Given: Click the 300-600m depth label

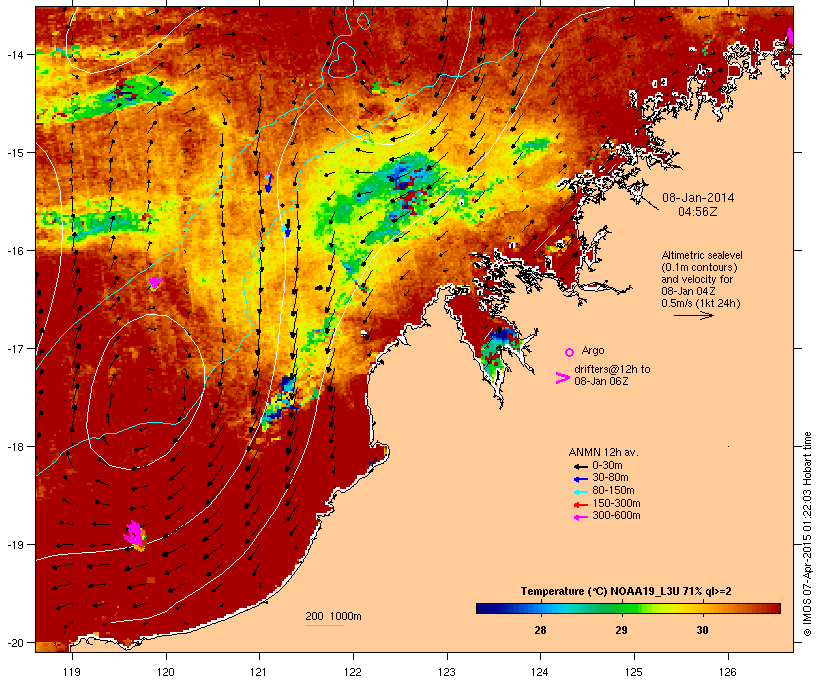Looking at the screenshot, I should 616,516.
